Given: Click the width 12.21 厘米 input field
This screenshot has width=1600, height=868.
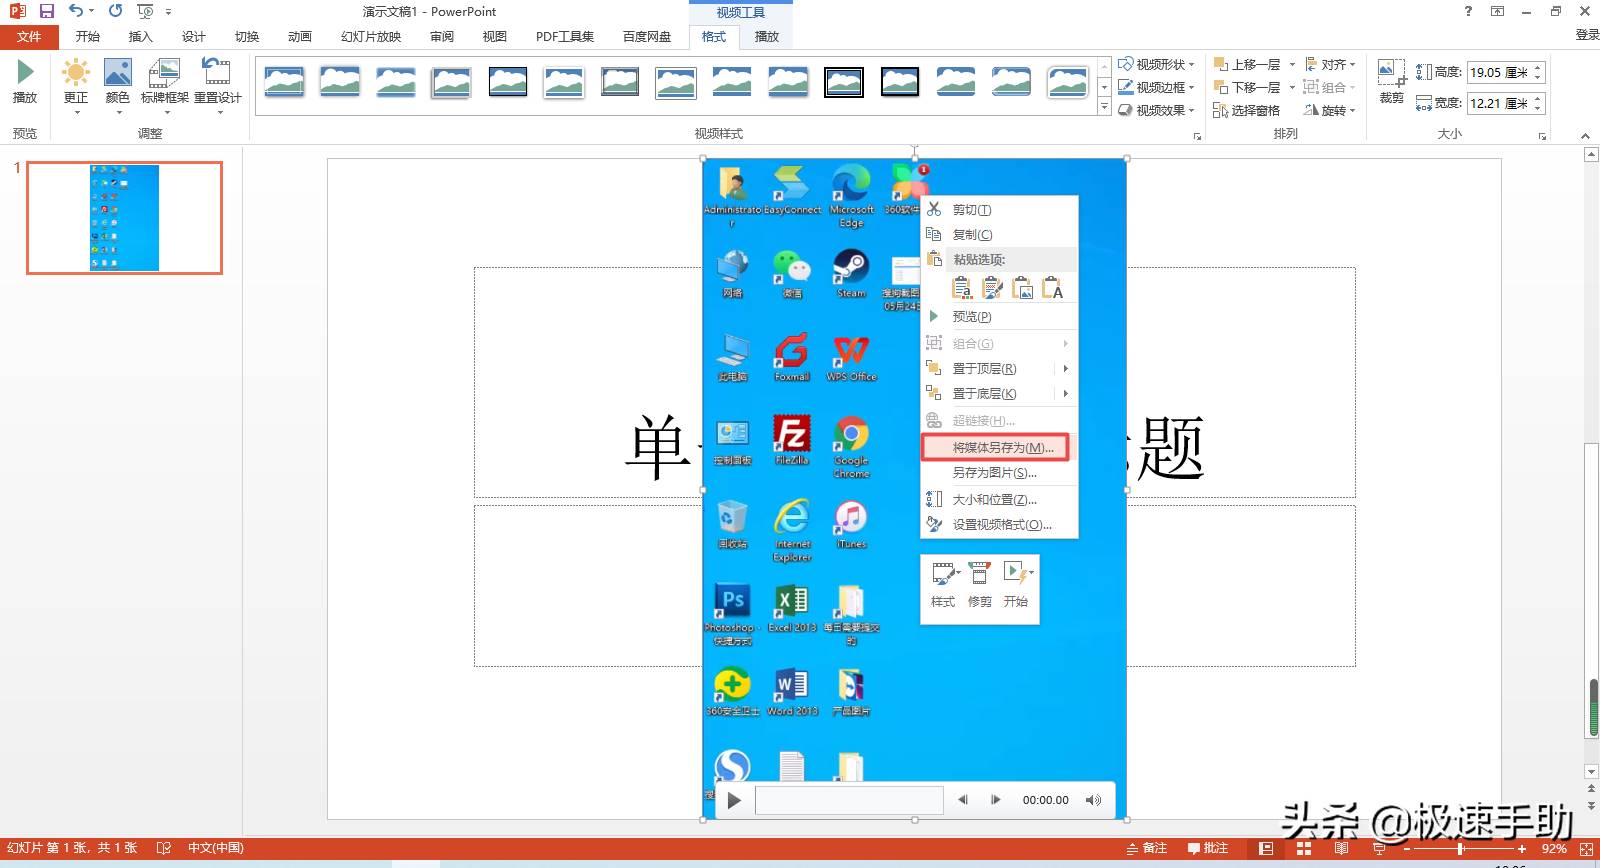Looking at the screenshot, I should [1499, 103].
